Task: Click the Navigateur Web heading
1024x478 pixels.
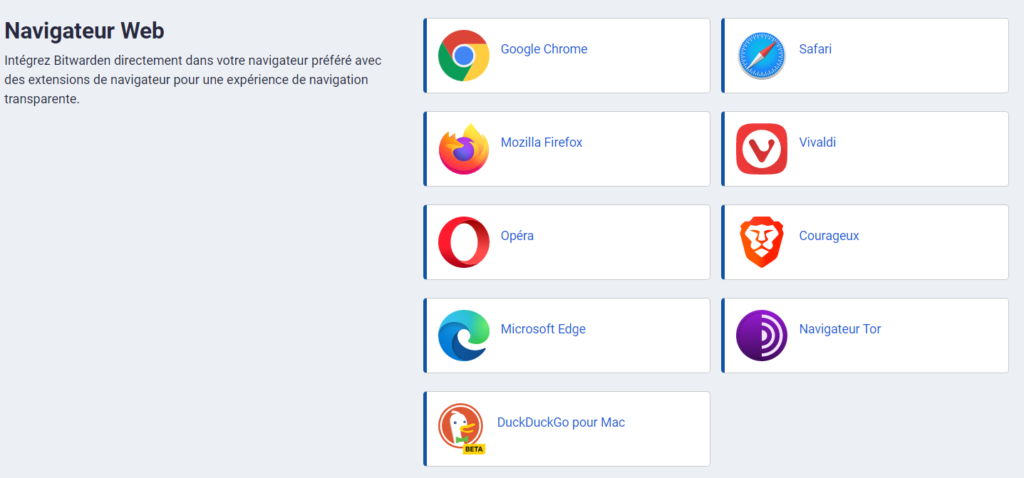Action: tap(84, 31)
